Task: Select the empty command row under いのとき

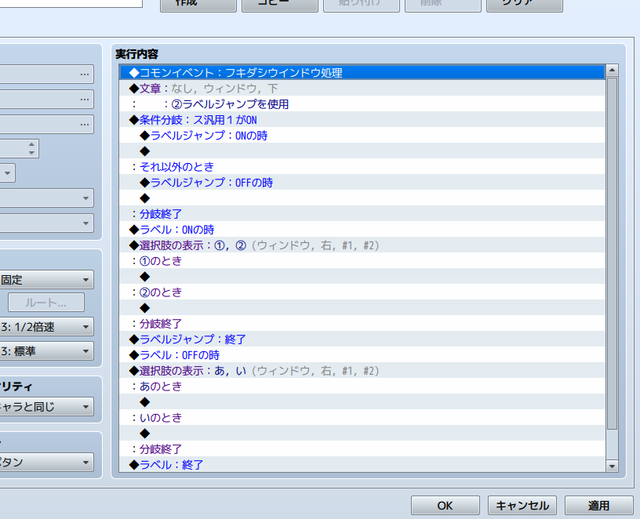Action: [362, 433]
